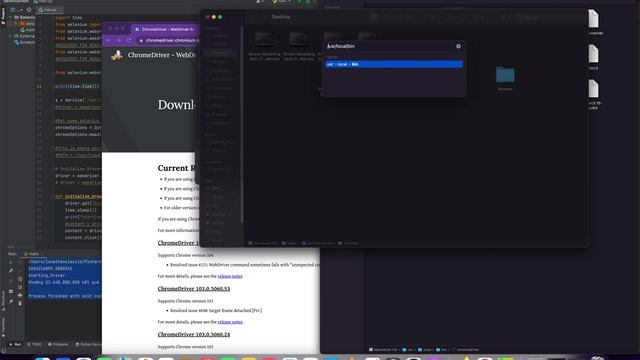
Task: Select the venv folder in project tree
Action: (x=28, y=24)
